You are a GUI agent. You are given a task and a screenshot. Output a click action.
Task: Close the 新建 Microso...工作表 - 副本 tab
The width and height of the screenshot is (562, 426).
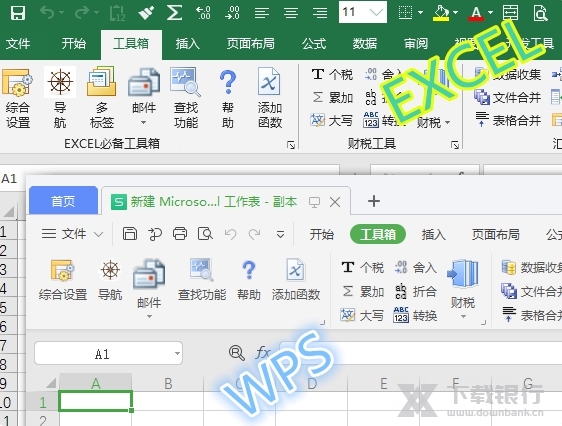335,202
